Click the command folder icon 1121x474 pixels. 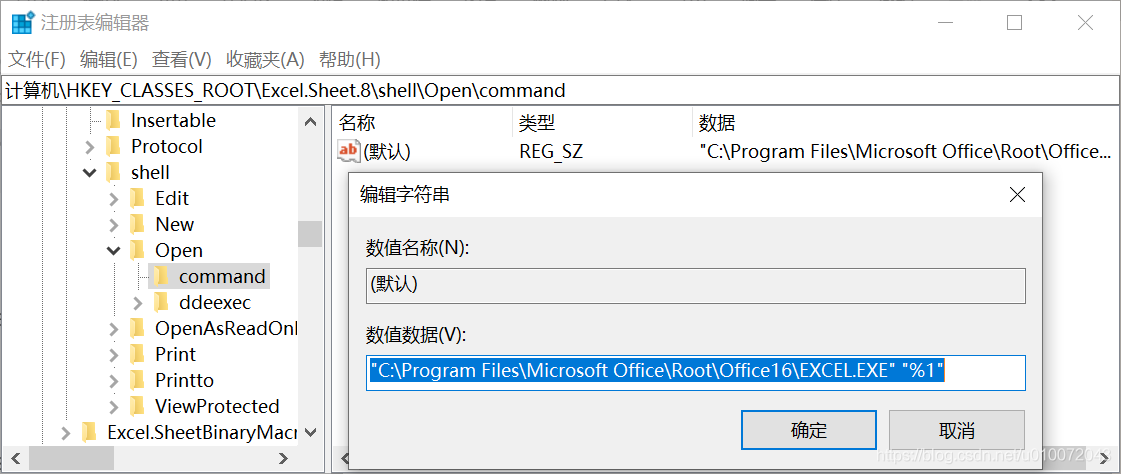click(x=162, y=277)
